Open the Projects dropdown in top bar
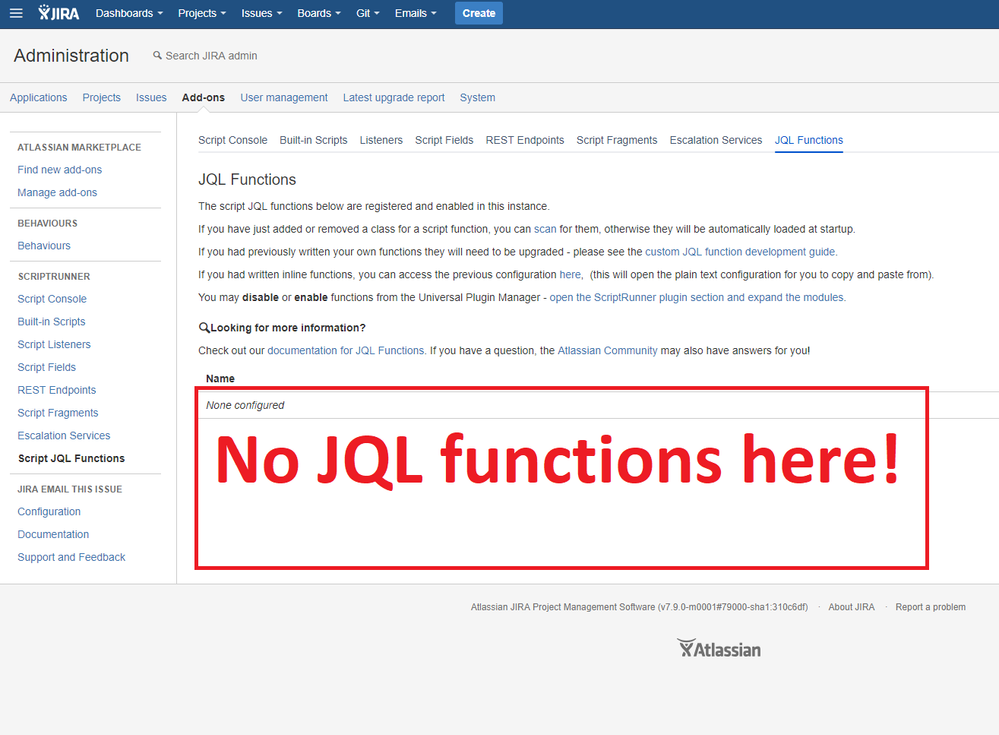Viewport: 999px width, 735px height. (x=202, y=13)
